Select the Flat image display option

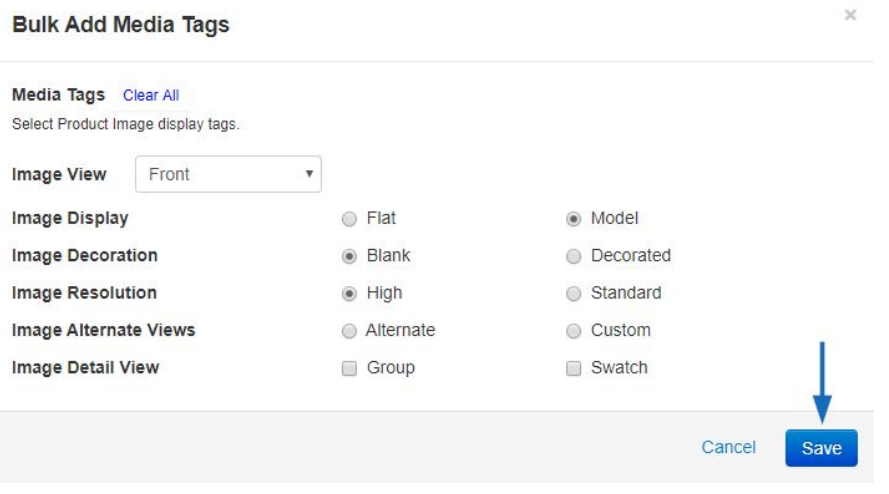349,219
